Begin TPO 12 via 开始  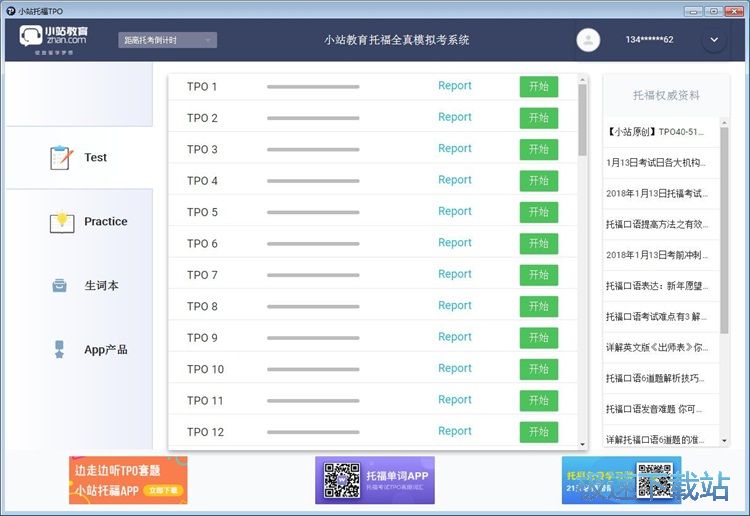[539, 432]
